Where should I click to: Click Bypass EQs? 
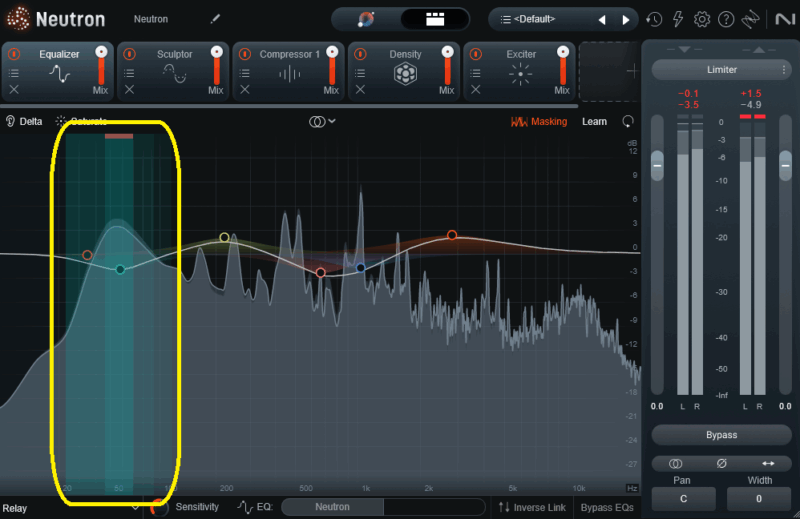pos(607,507)
